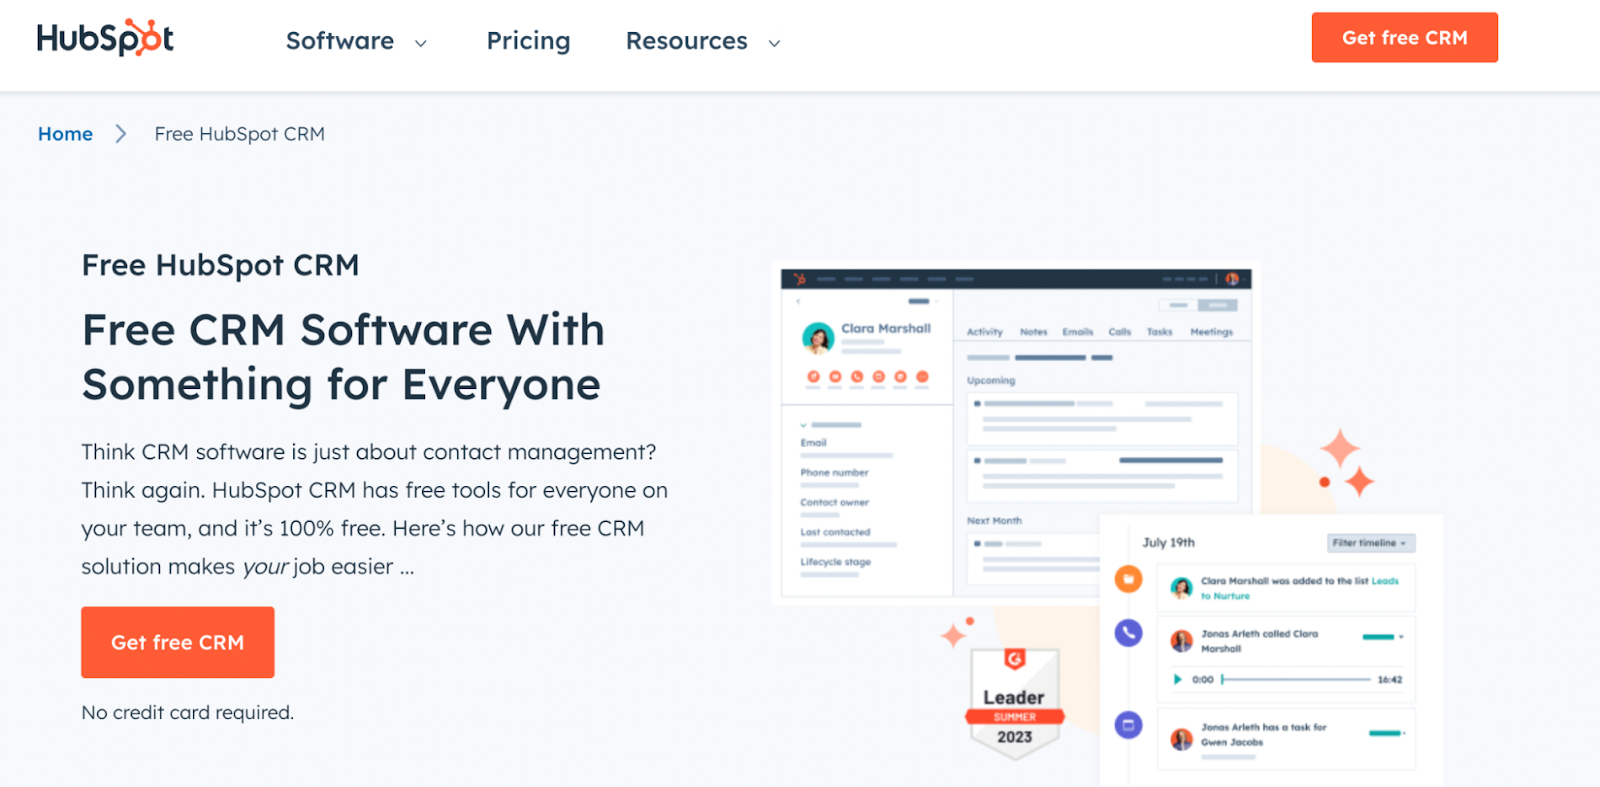
Task: Click the HubSpot sprocket icon in mockup
Action: 799,279
